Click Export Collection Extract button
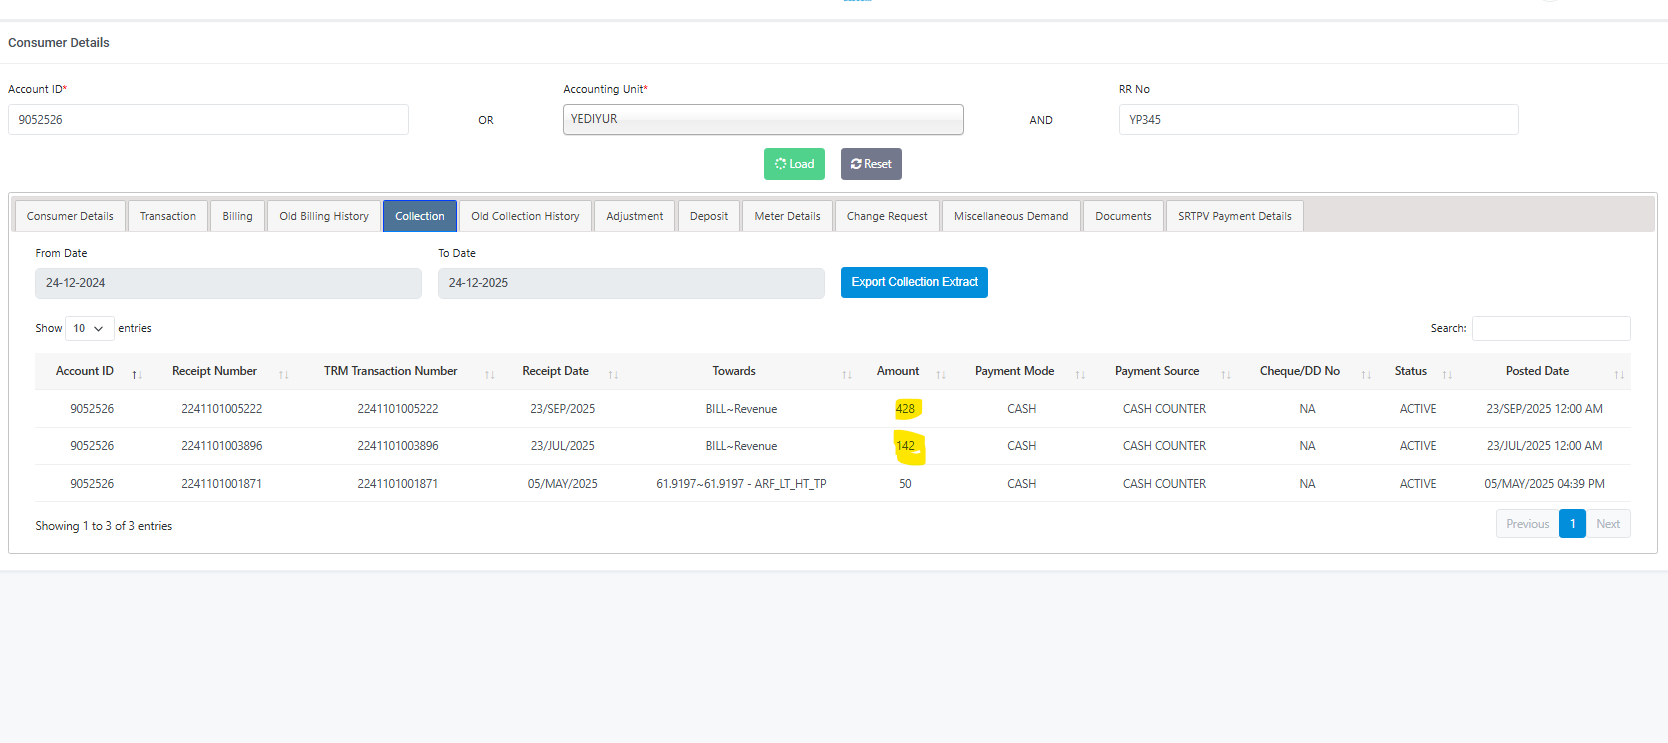The height and width of the screenshot is (743, 1668). coord(914,282)
